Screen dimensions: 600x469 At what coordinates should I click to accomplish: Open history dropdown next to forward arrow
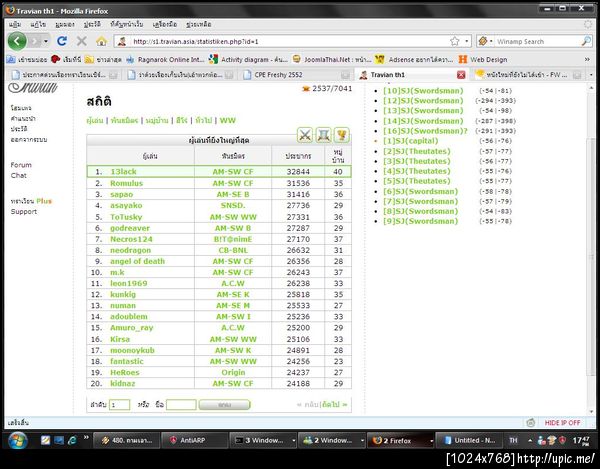coord(46,41)
